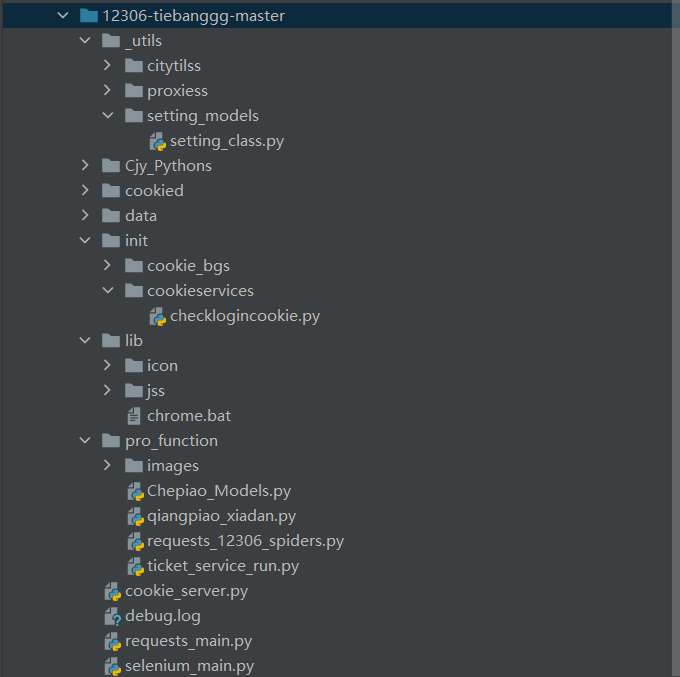Collapse the setting_models folder chevron
The height and width of the screenshot is (677, 680).
(108, 115)
